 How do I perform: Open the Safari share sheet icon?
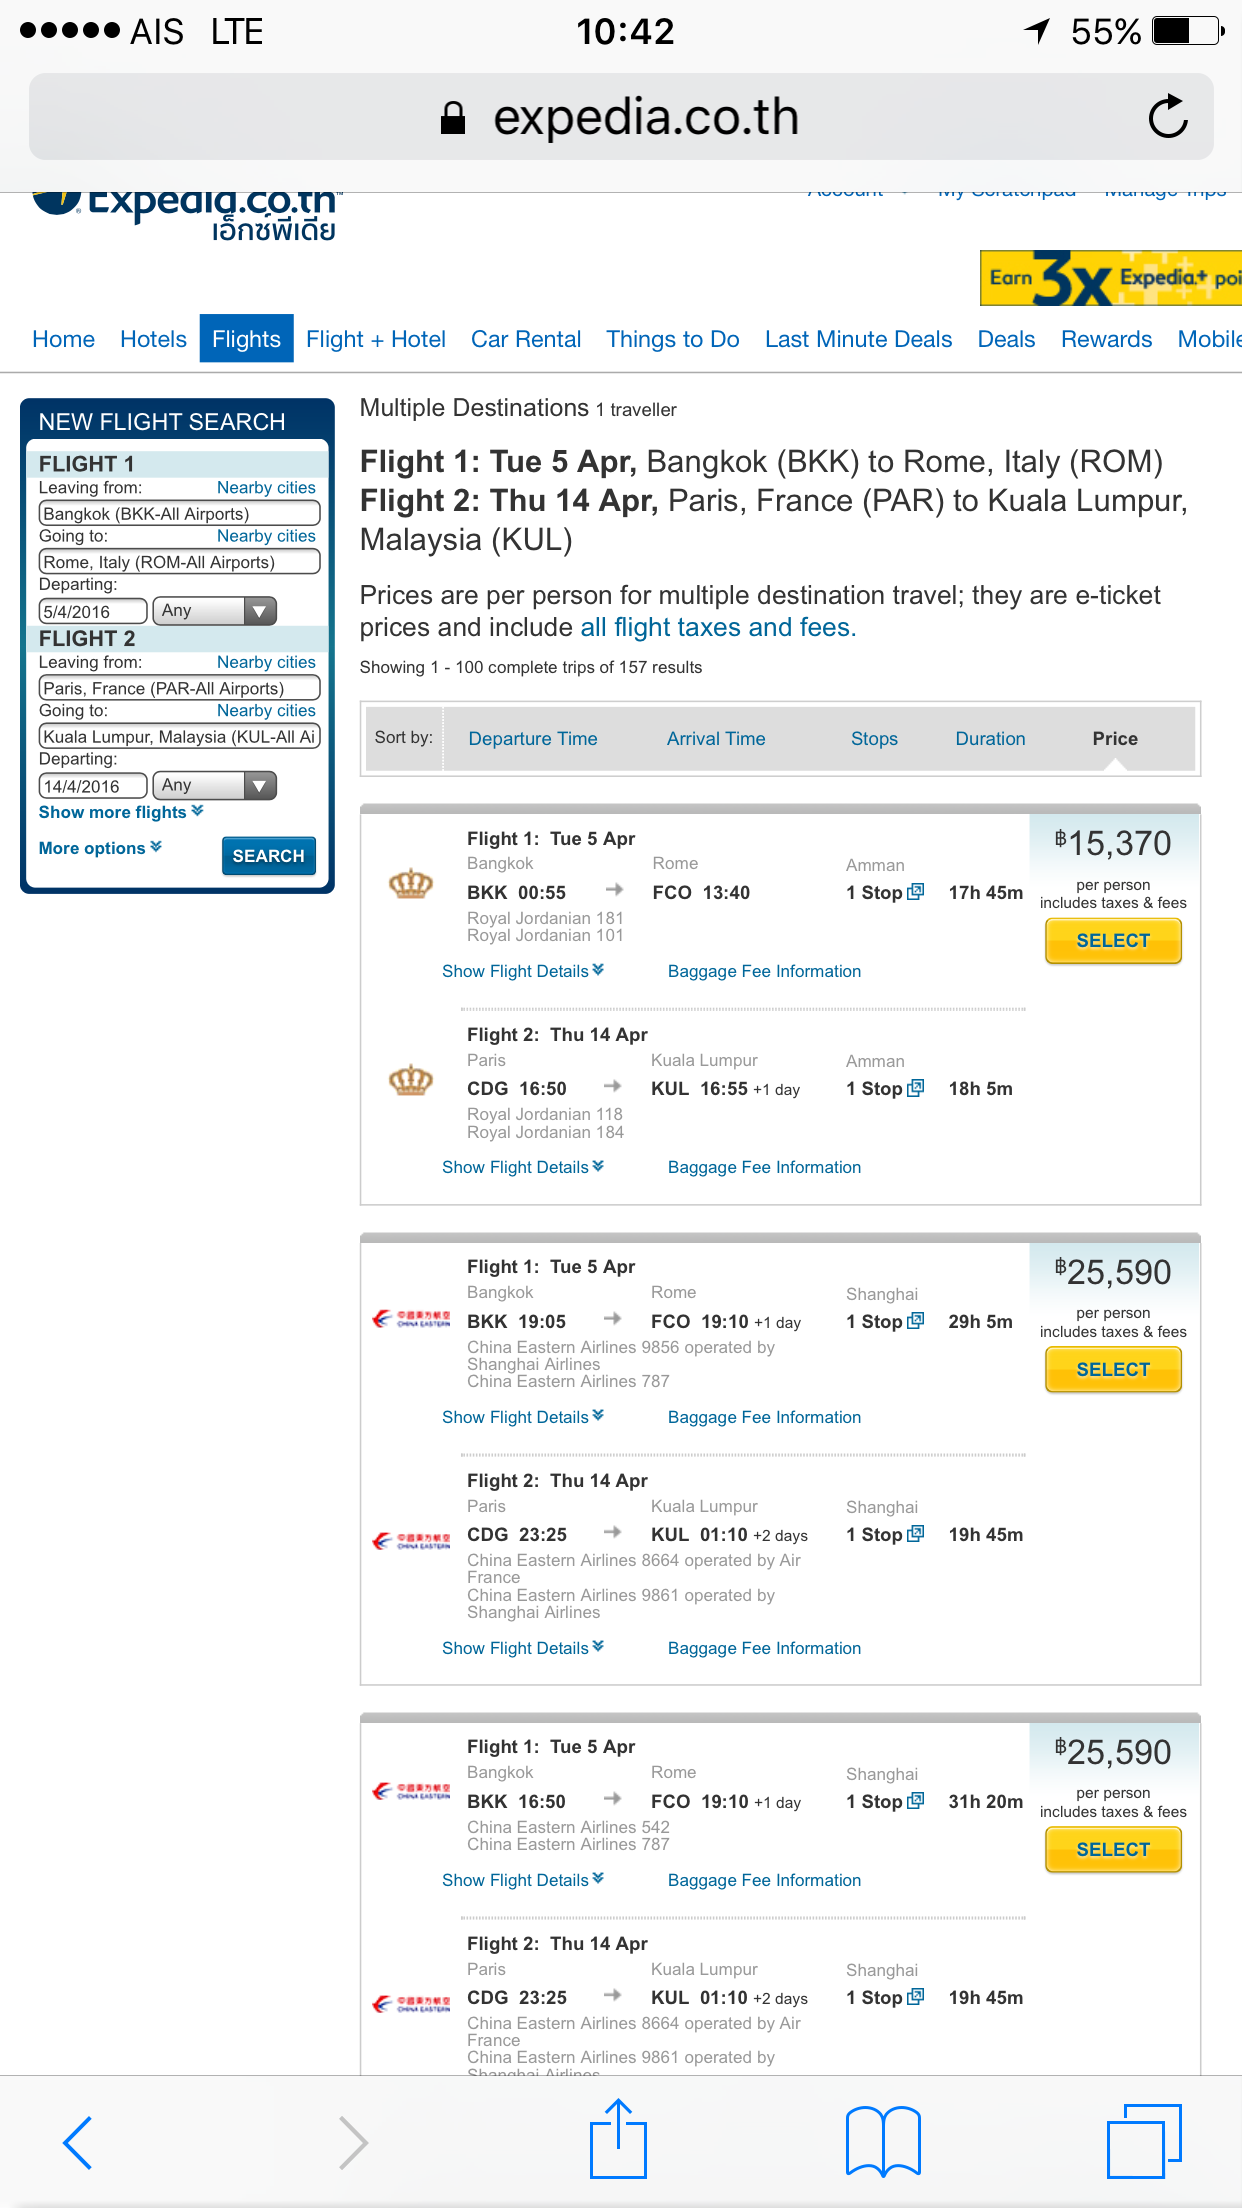(619, 2138)
